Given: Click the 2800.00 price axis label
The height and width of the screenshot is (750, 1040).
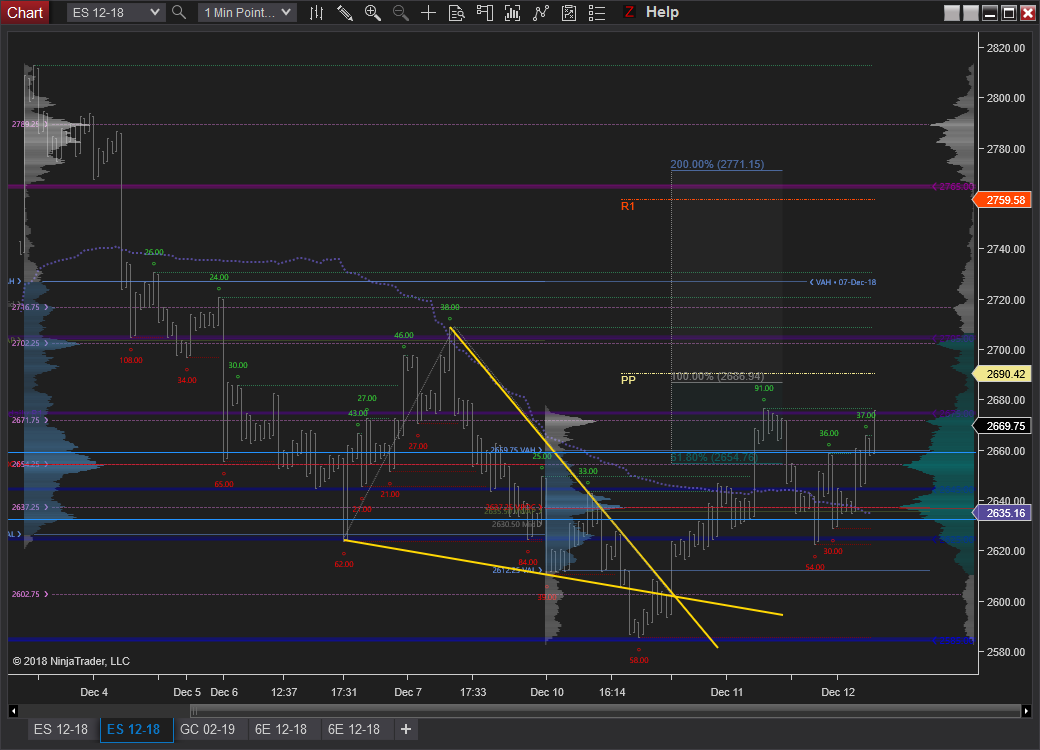Looking at the screenshot, I should pyautogui.click(x=1006, y=98).
